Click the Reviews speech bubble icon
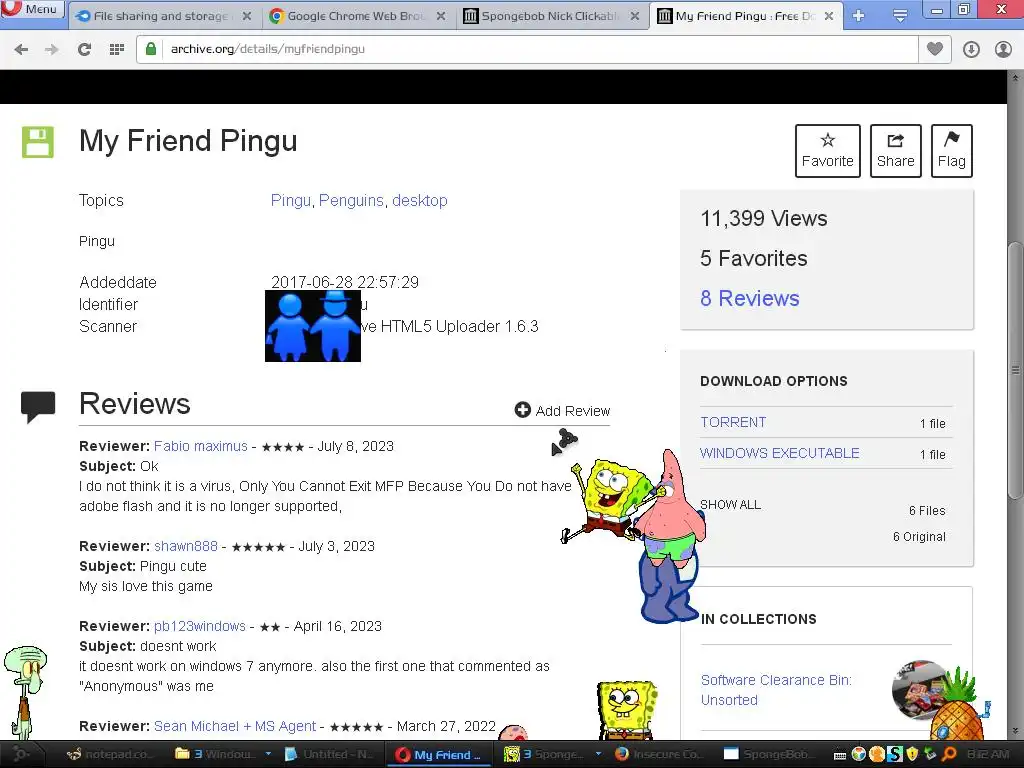This screenshot has height=768, width=1024. 38,406
